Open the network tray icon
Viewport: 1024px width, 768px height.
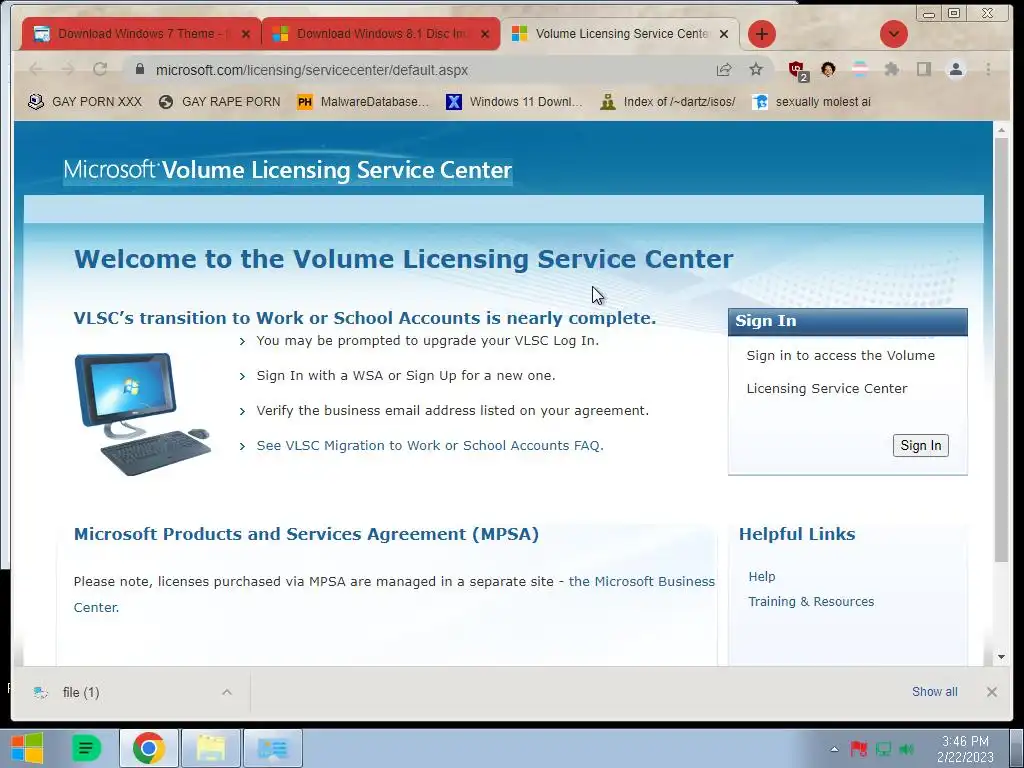pos(883,748)
